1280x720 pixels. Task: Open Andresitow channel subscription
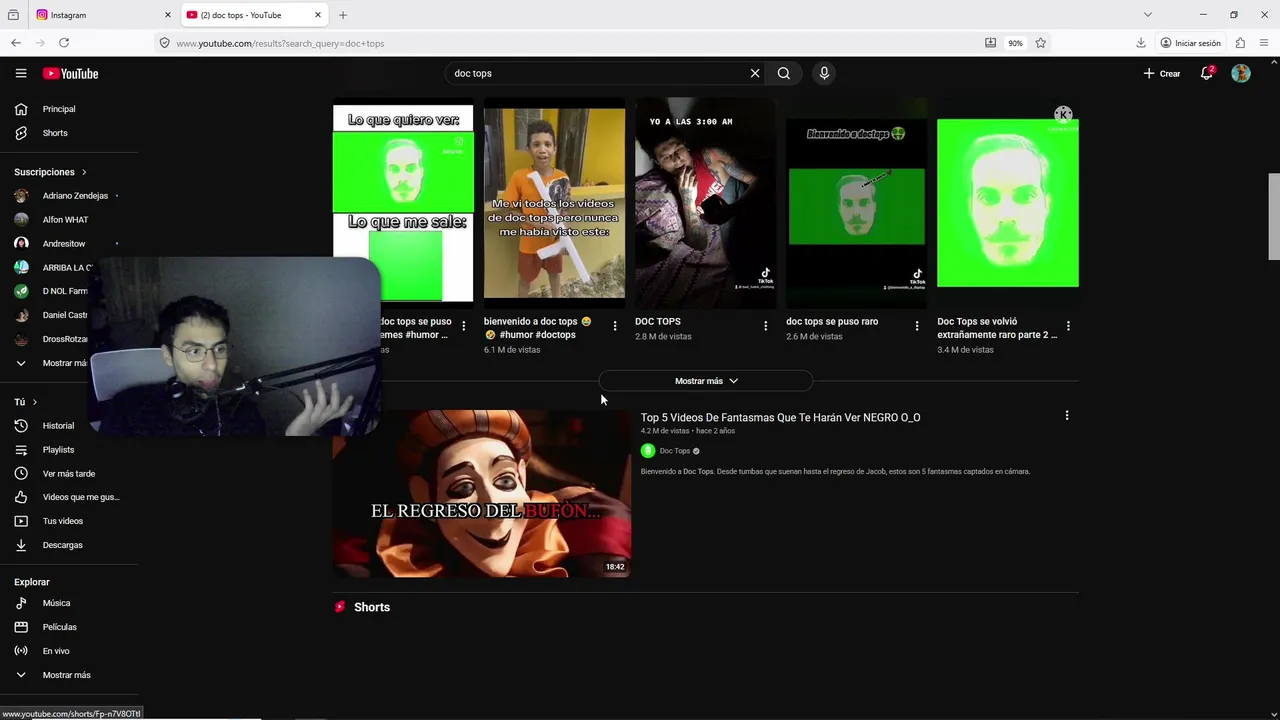[x=66, y=244]
